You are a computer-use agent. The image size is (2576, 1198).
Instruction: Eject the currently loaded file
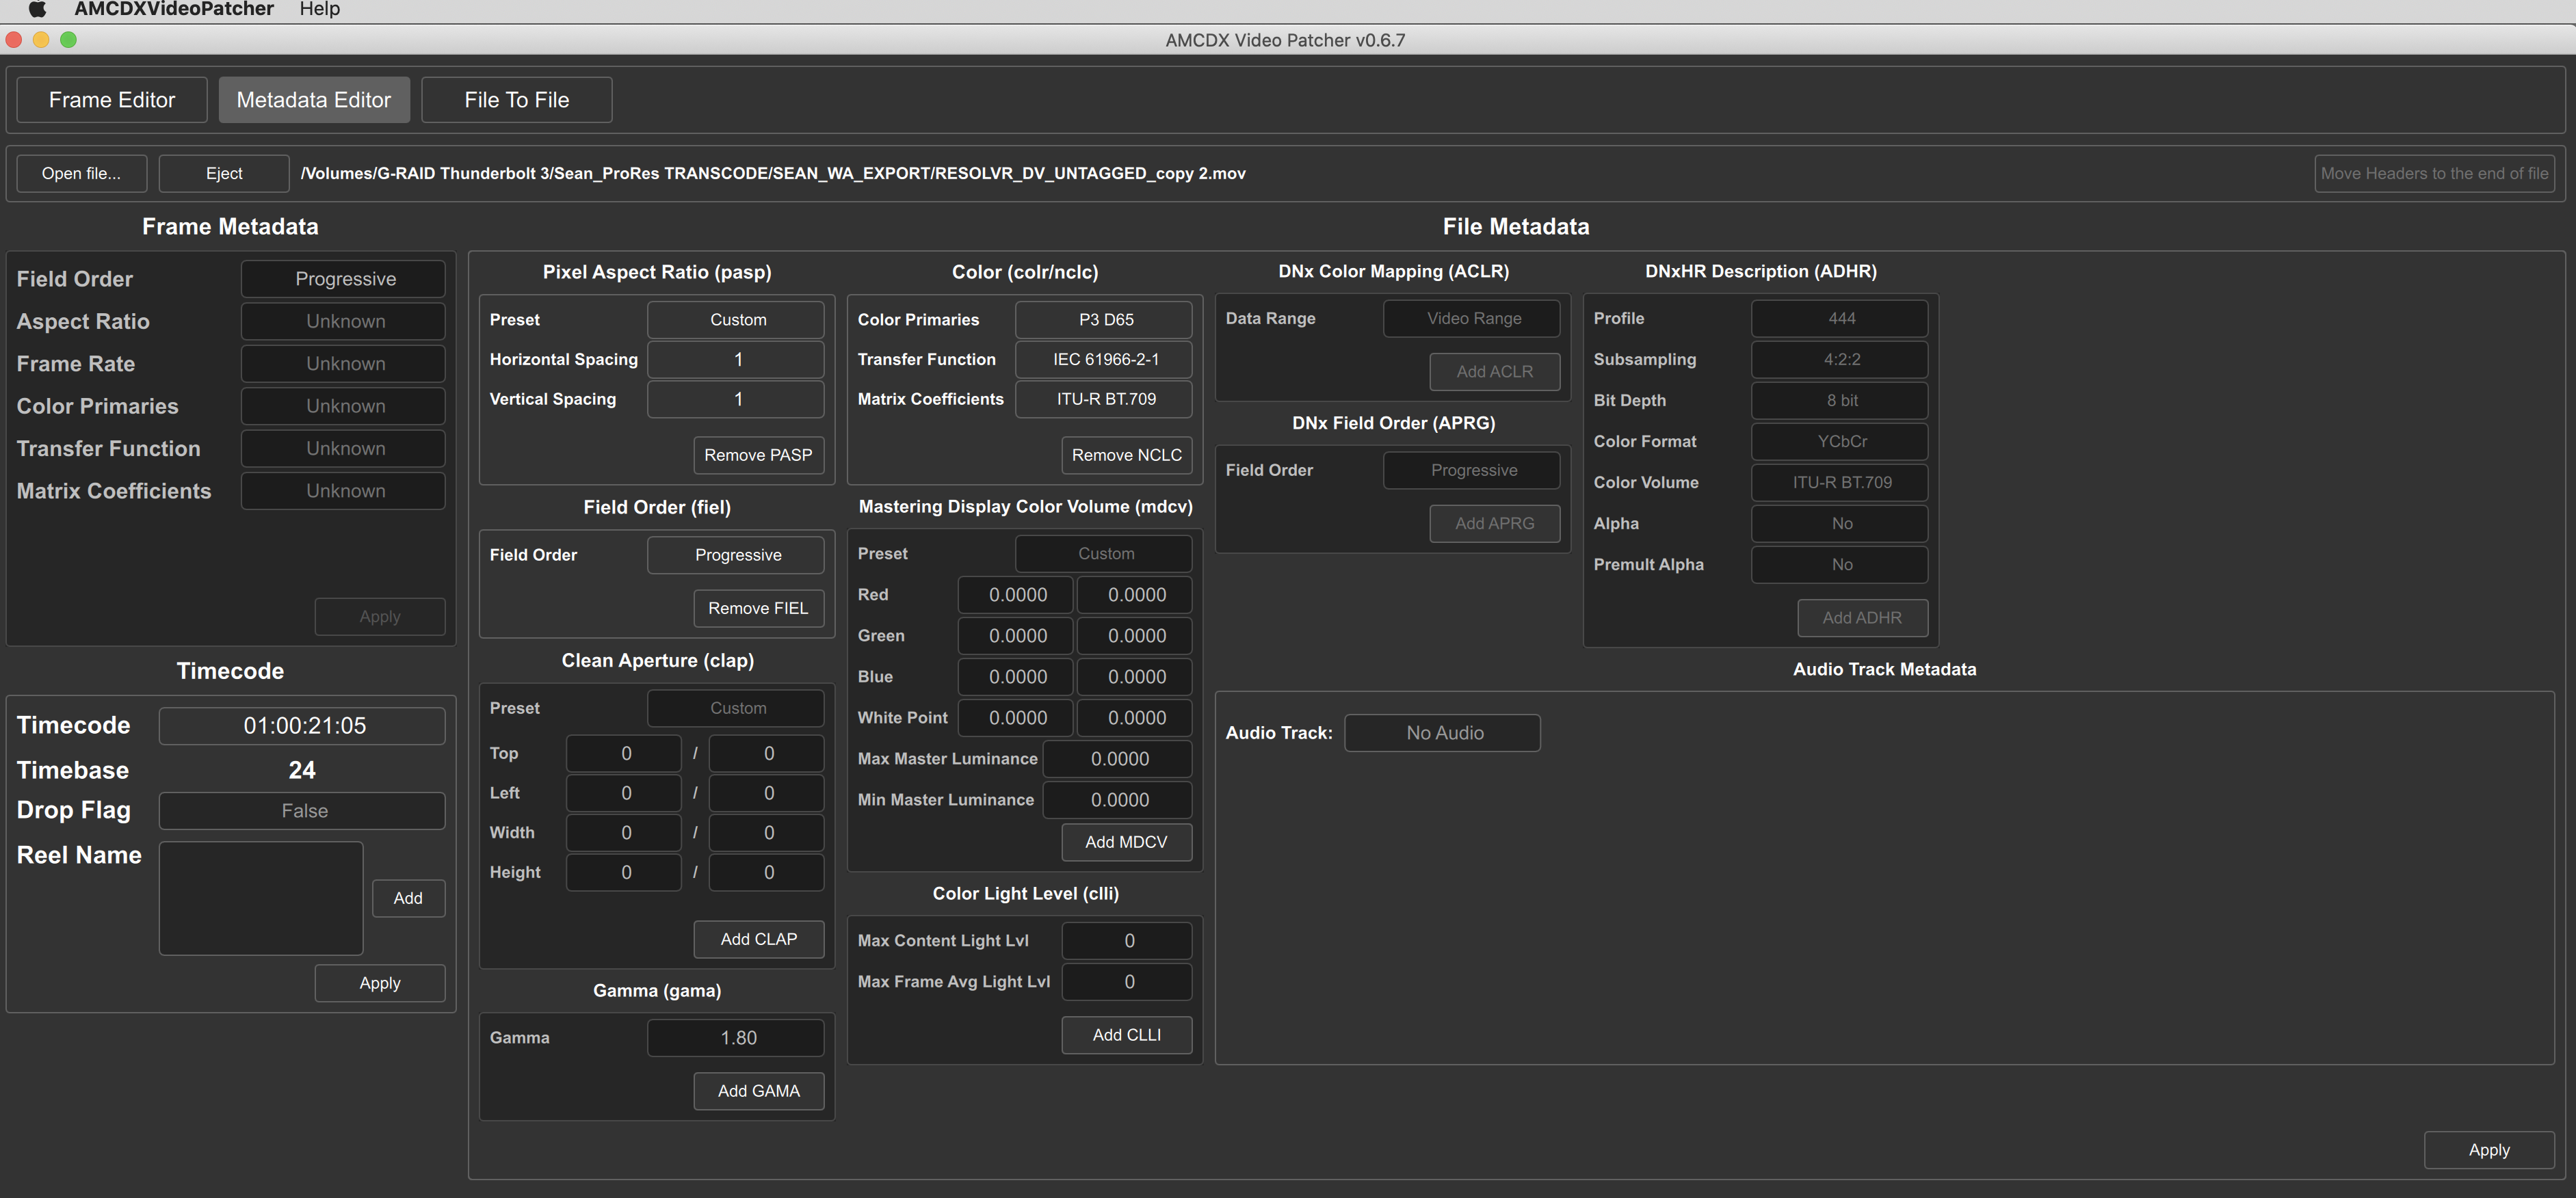click(x=224, y=173)
